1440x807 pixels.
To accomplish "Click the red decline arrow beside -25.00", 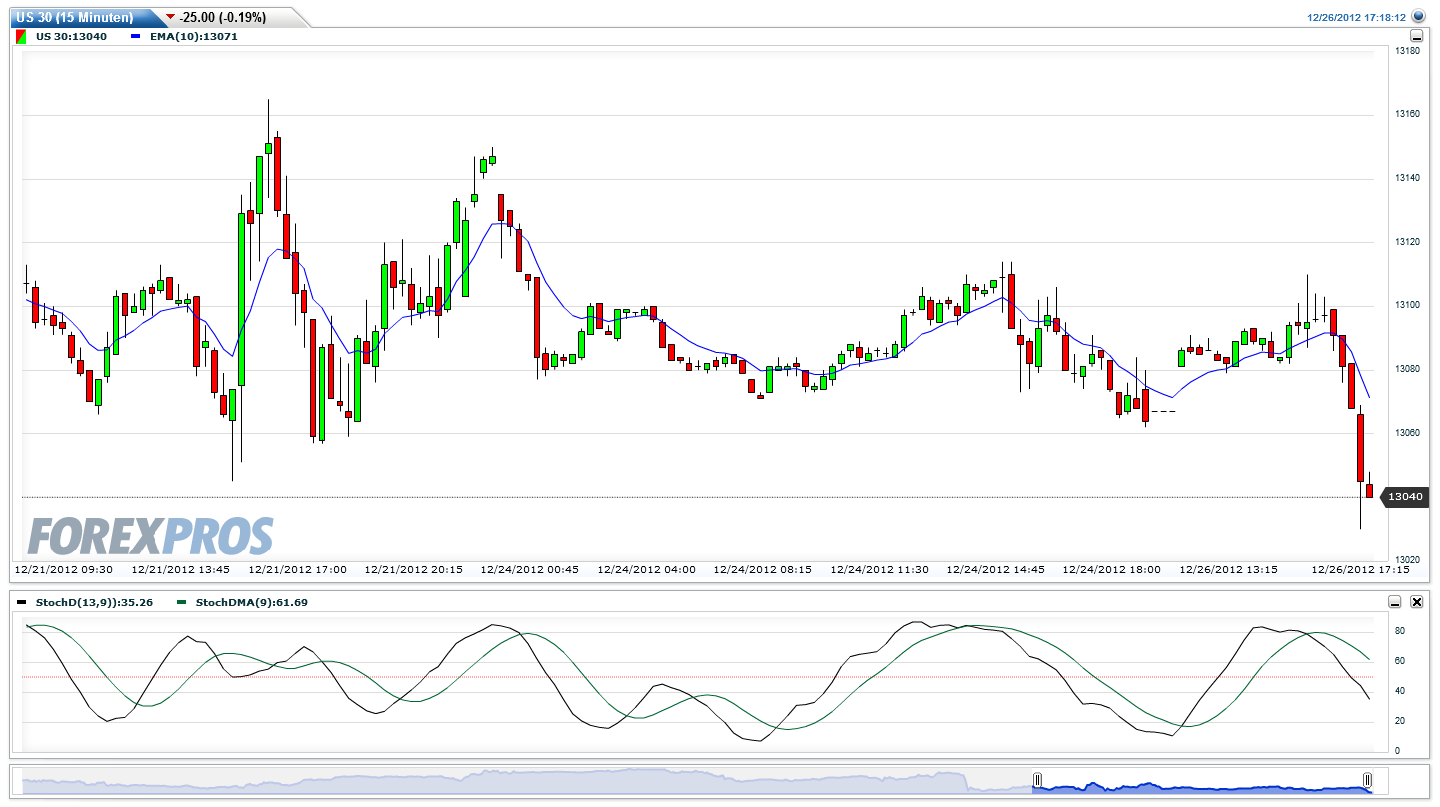I will coord(168,16).
